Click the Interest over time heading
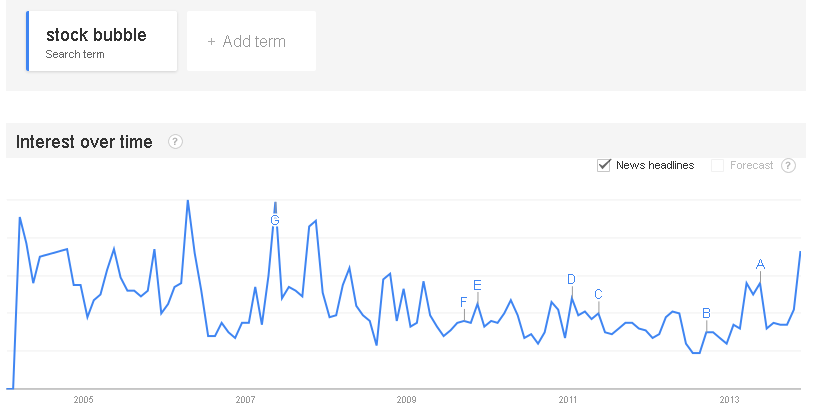 (84, 142)
